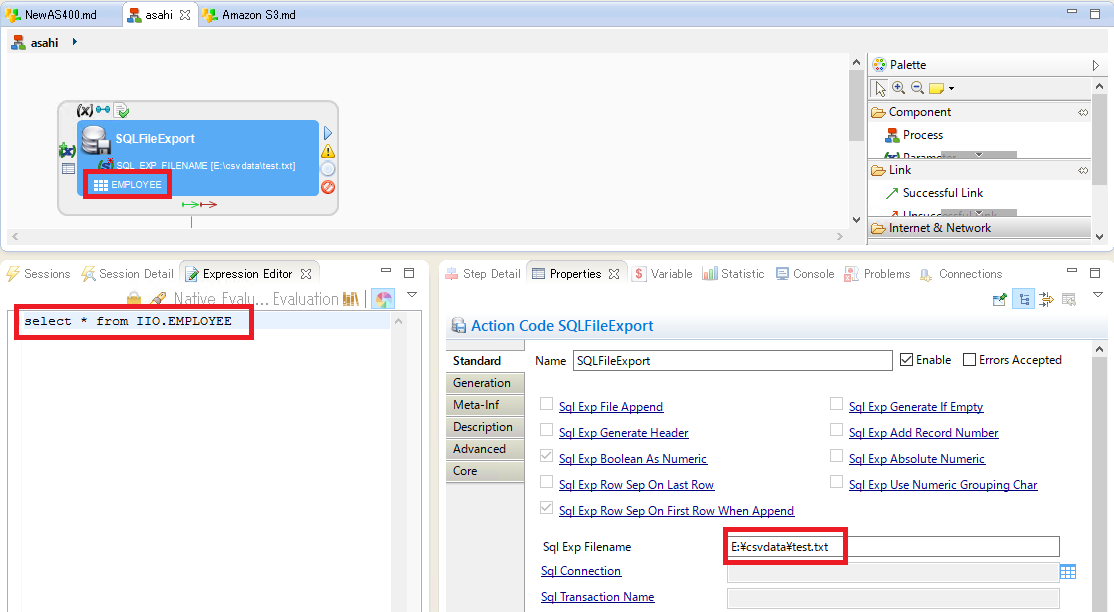Select the Advanced properties section
The height and width of the screenshot is (612, 1114).
pos(479,449)
